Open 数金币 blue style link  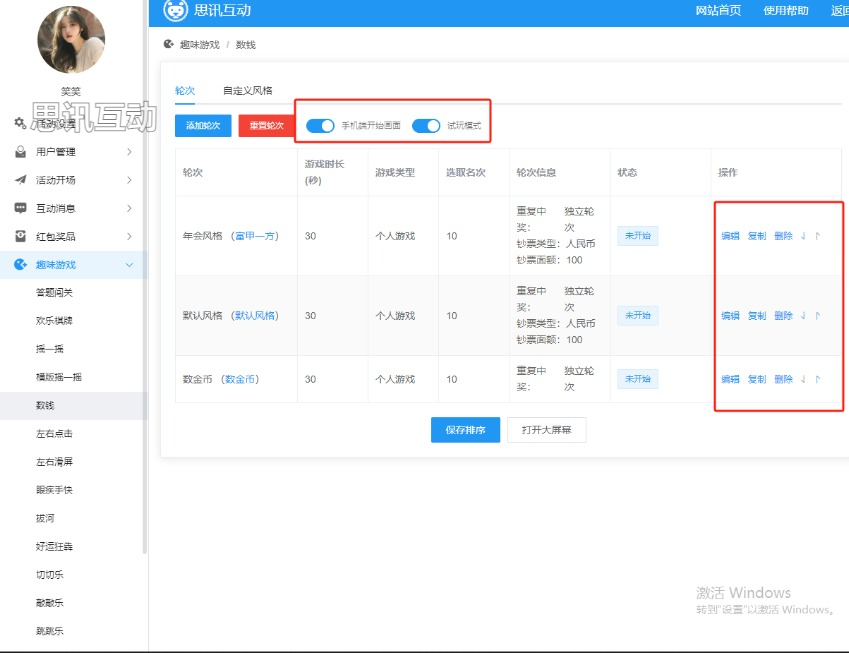[240, 379]
